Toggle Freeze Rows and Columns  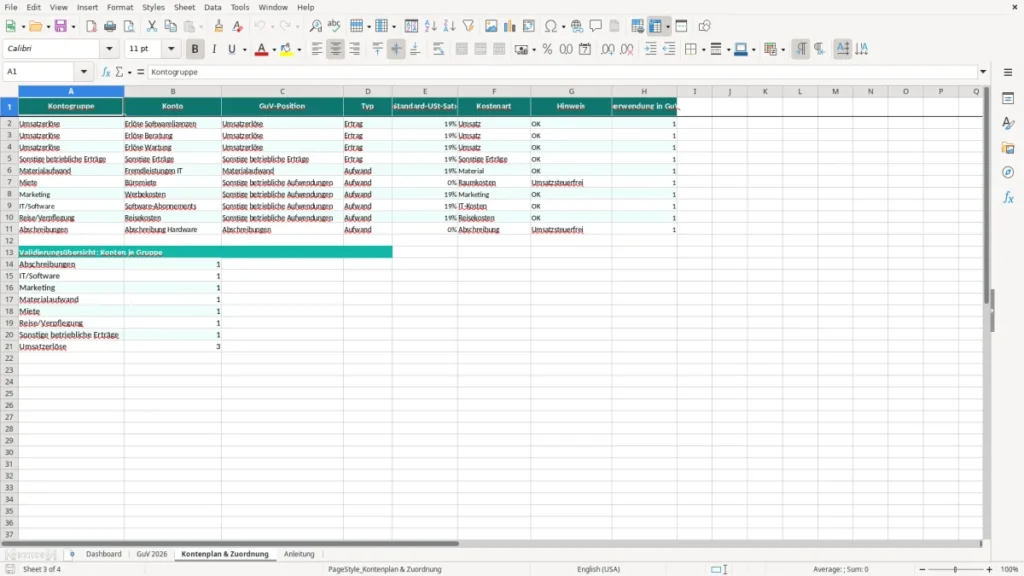(x=656, y=26)
